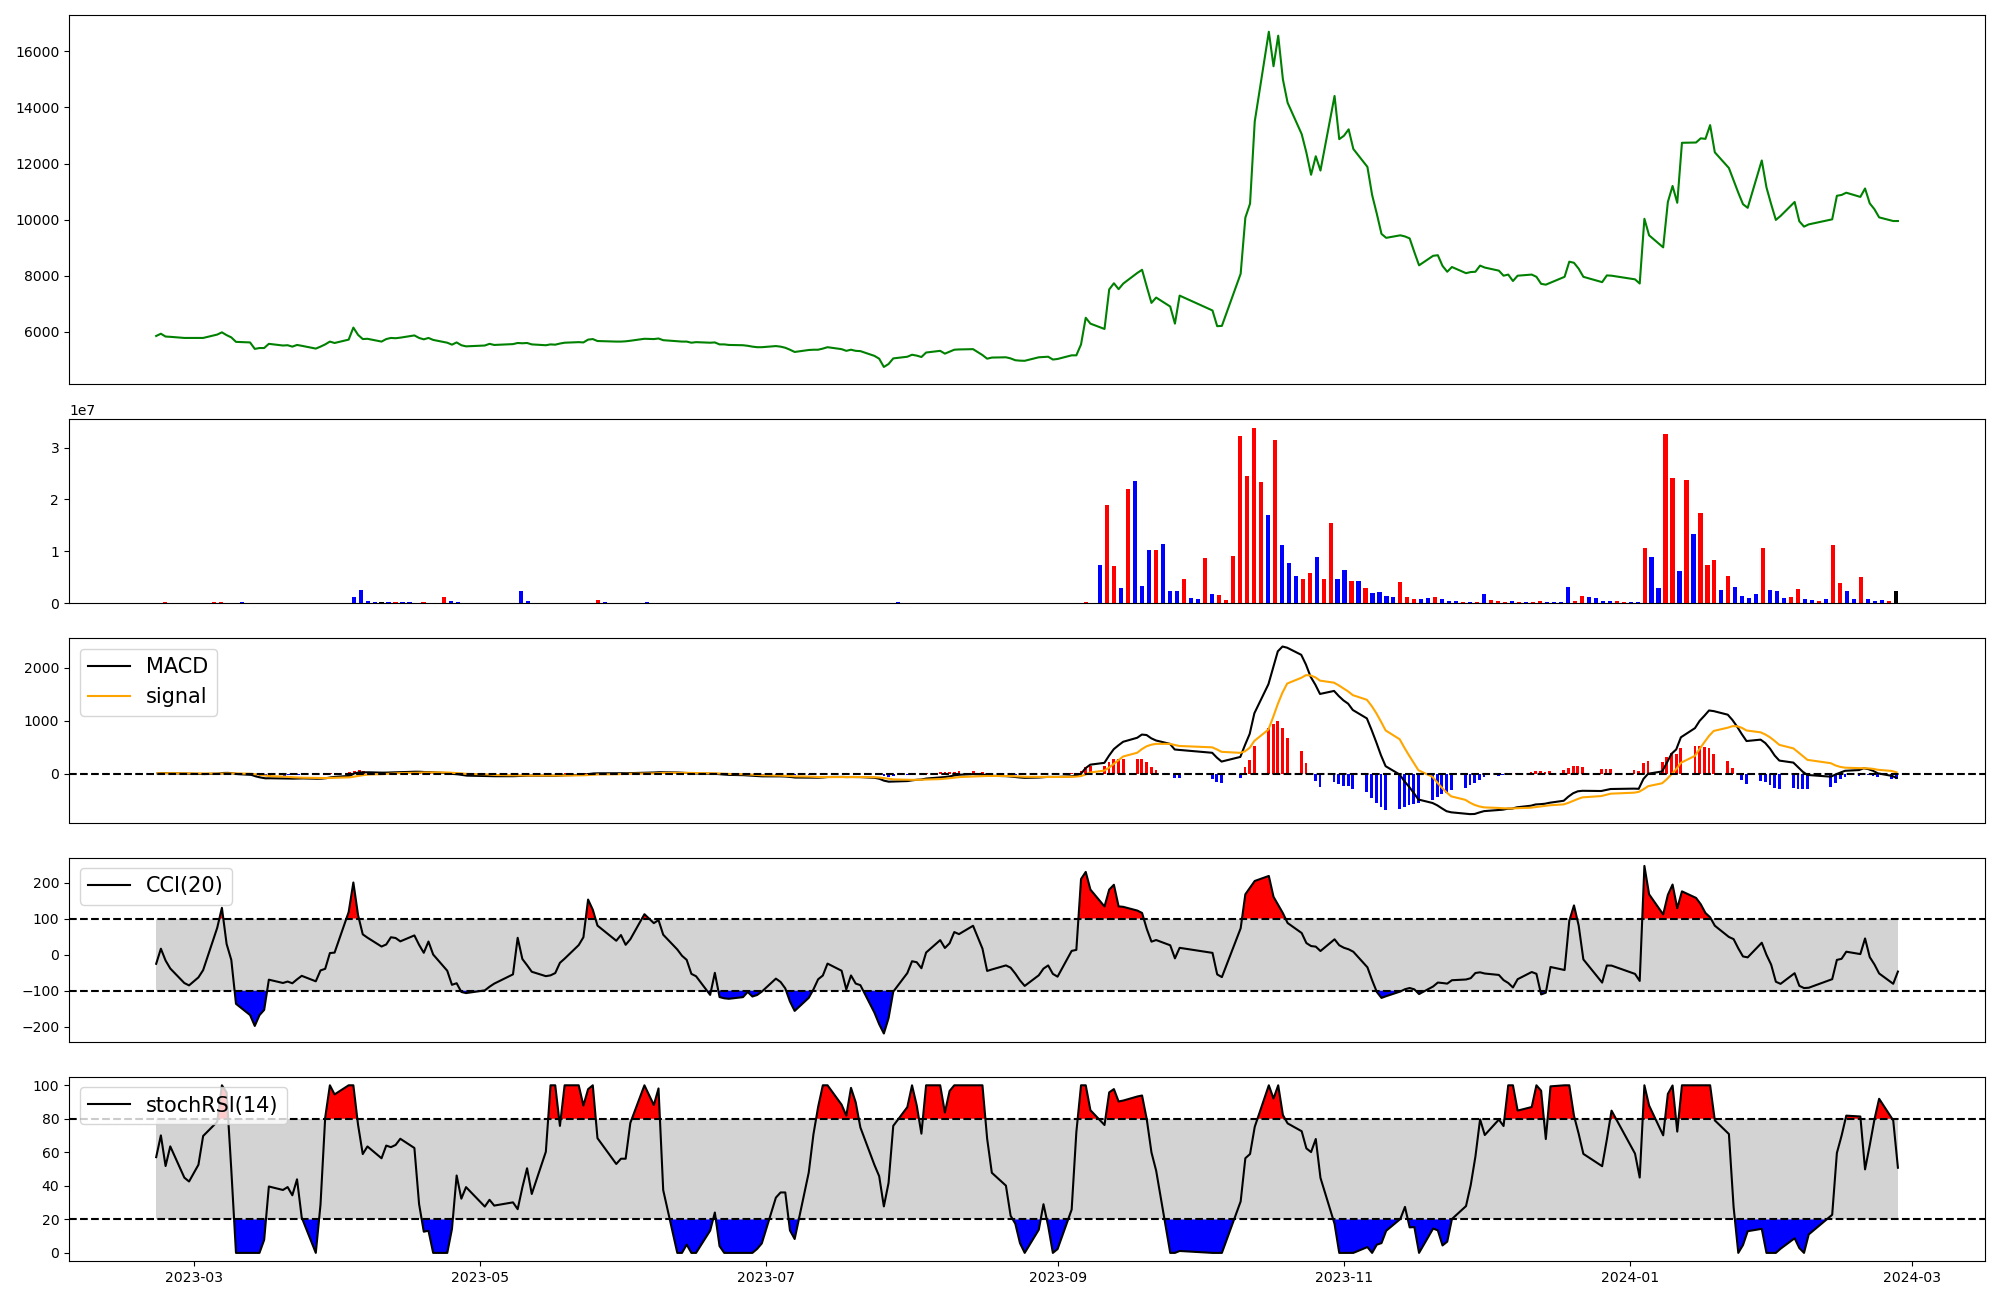Click the 2023-07 date tick label

pos(767,1277)
